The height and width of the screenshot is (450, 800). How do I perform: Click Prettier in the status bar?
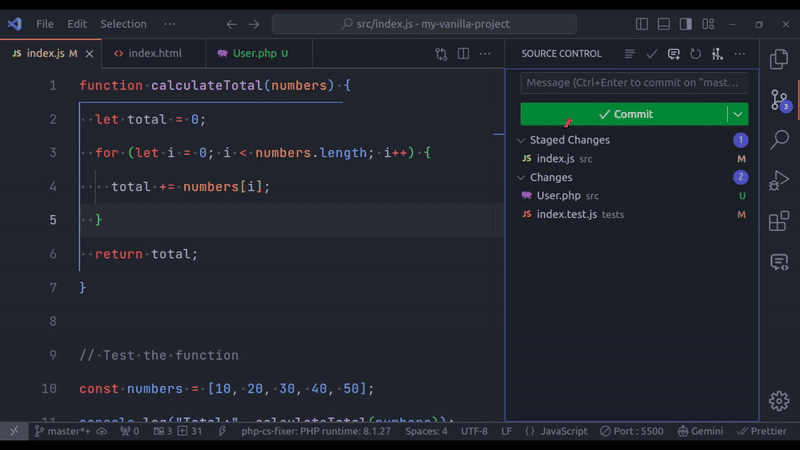tap(762, 431)
